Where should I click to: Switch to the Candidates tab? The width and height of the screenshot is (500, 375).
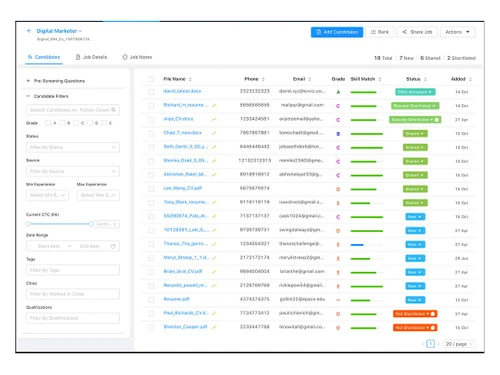point(44,57)
